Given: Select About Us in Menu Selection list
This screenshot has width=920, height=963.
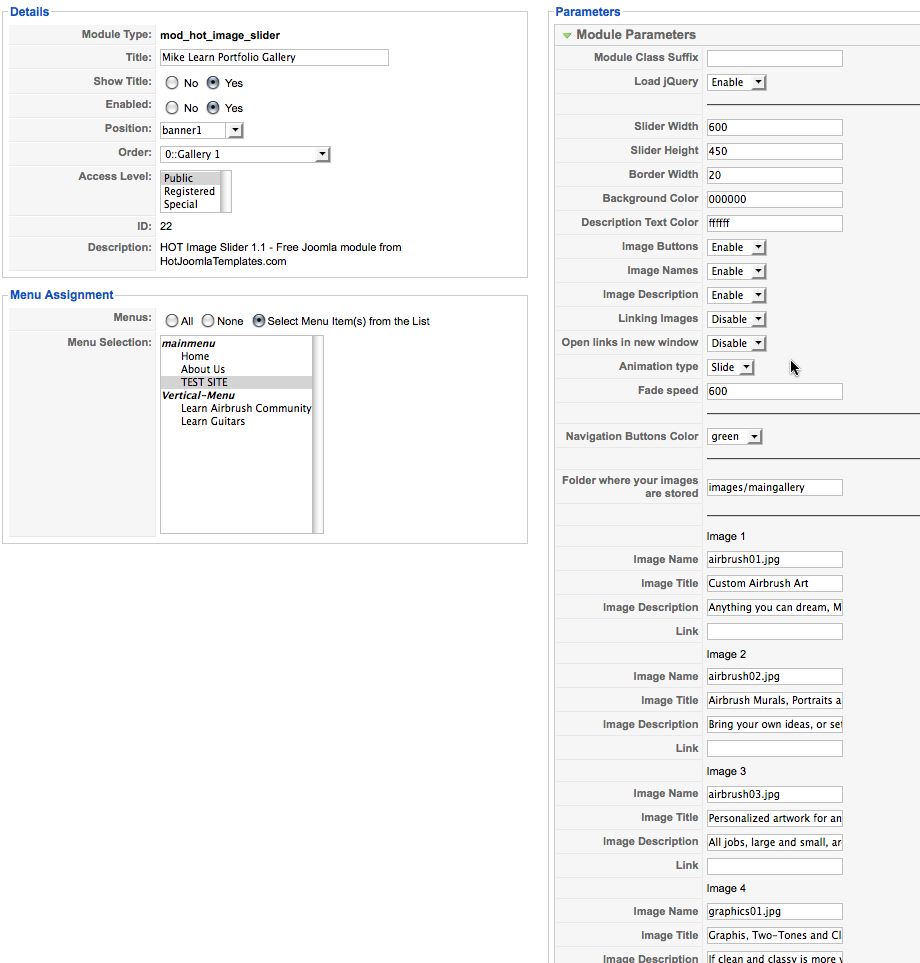Looking at the screenshot, I should 236,369.
